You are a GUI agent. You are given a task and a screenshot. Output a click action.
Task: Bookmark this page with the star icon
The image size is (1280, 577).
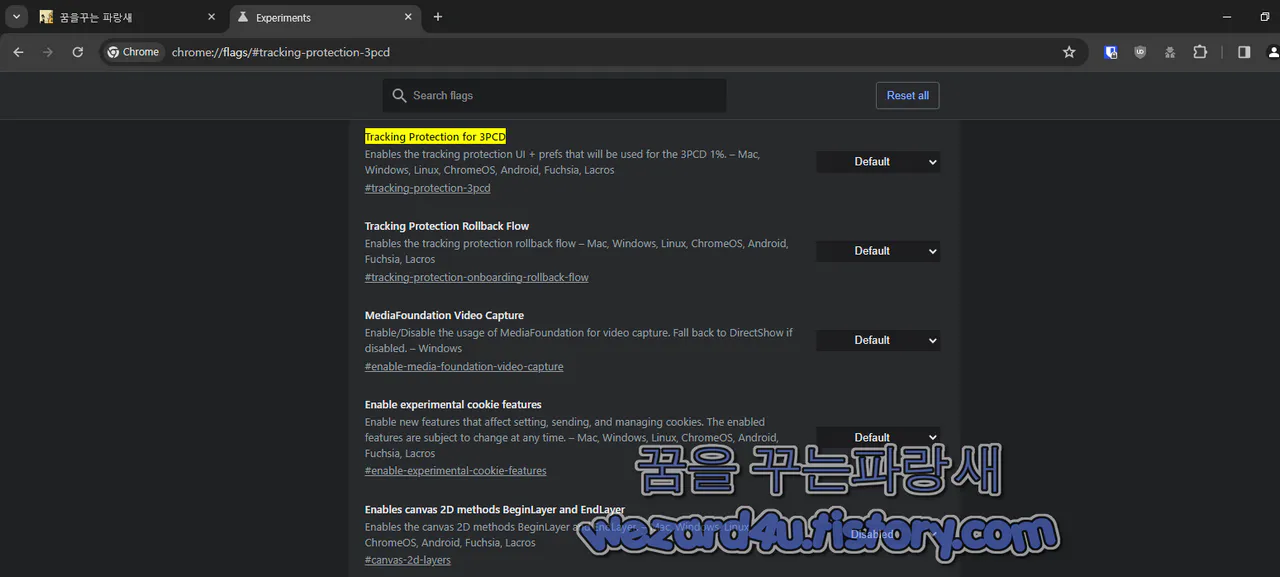1069,52
